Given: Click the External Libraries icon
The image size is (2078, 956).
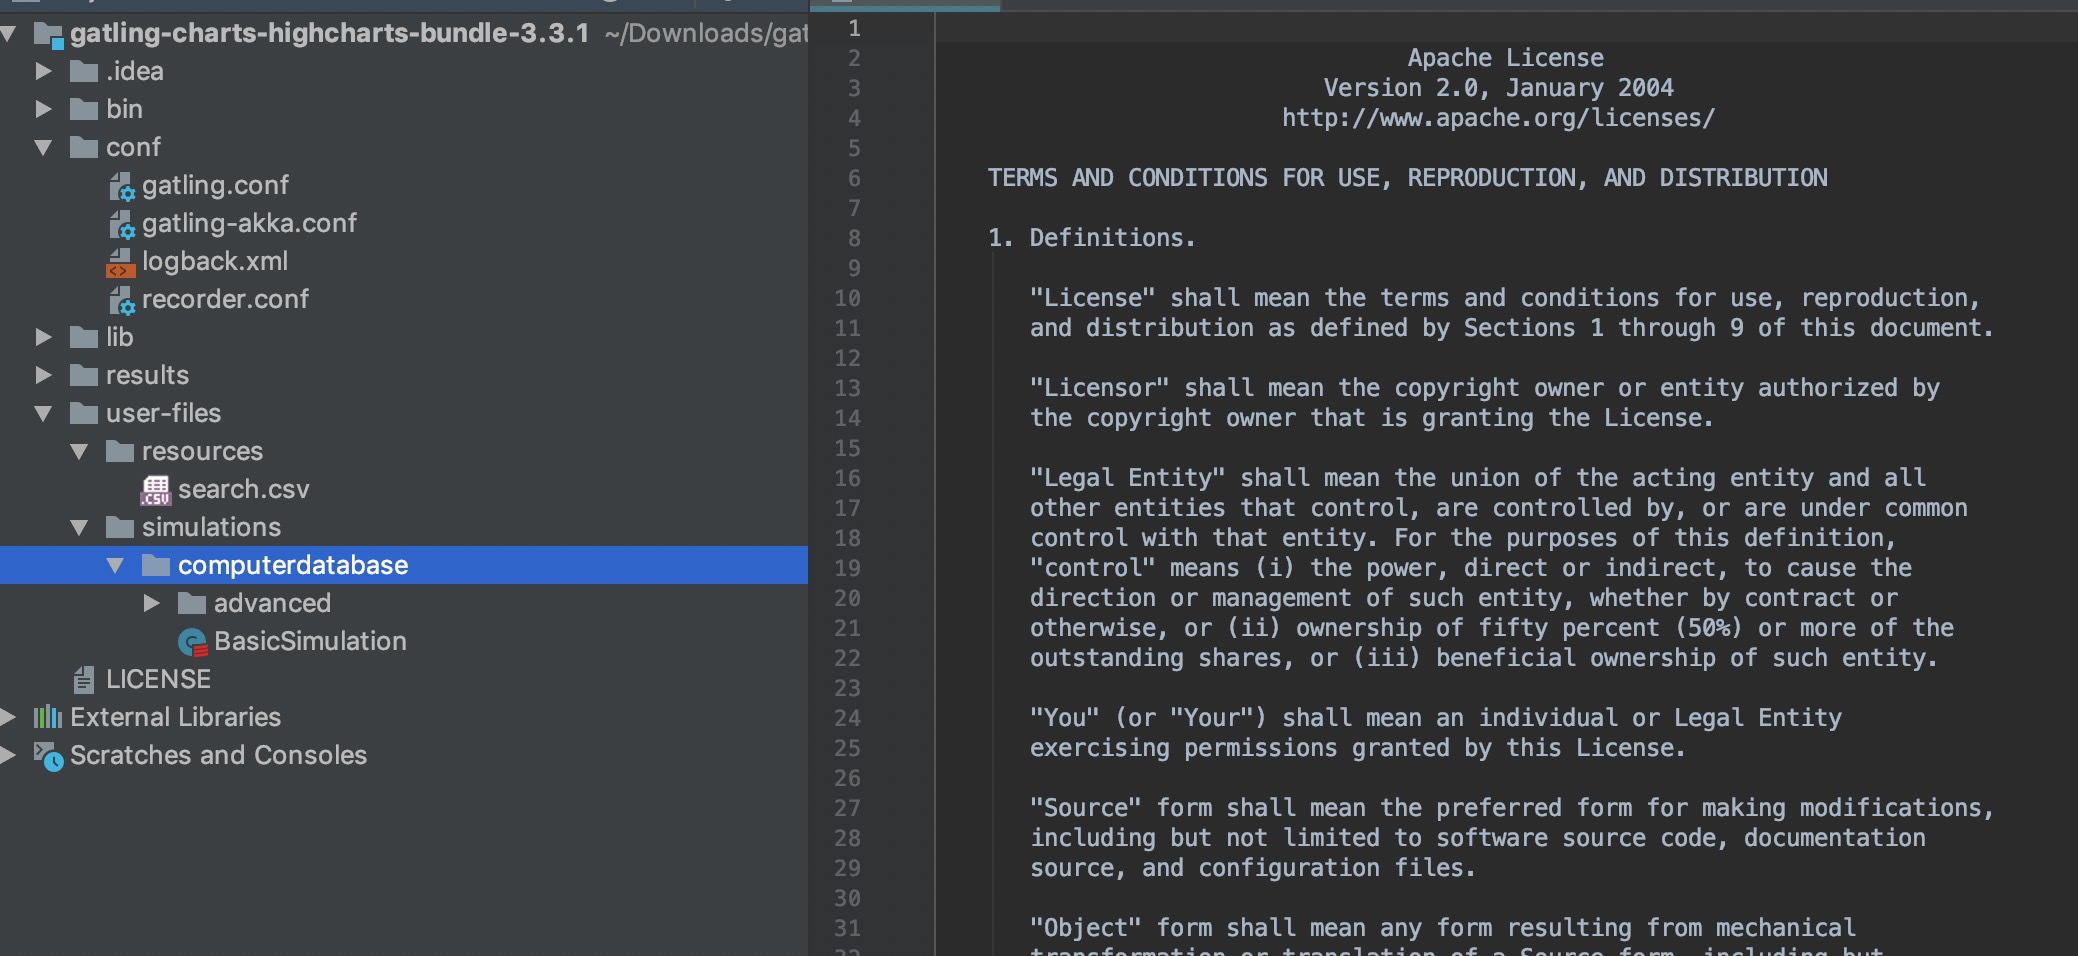Looking at the screenshot, I should click(48, 717).
